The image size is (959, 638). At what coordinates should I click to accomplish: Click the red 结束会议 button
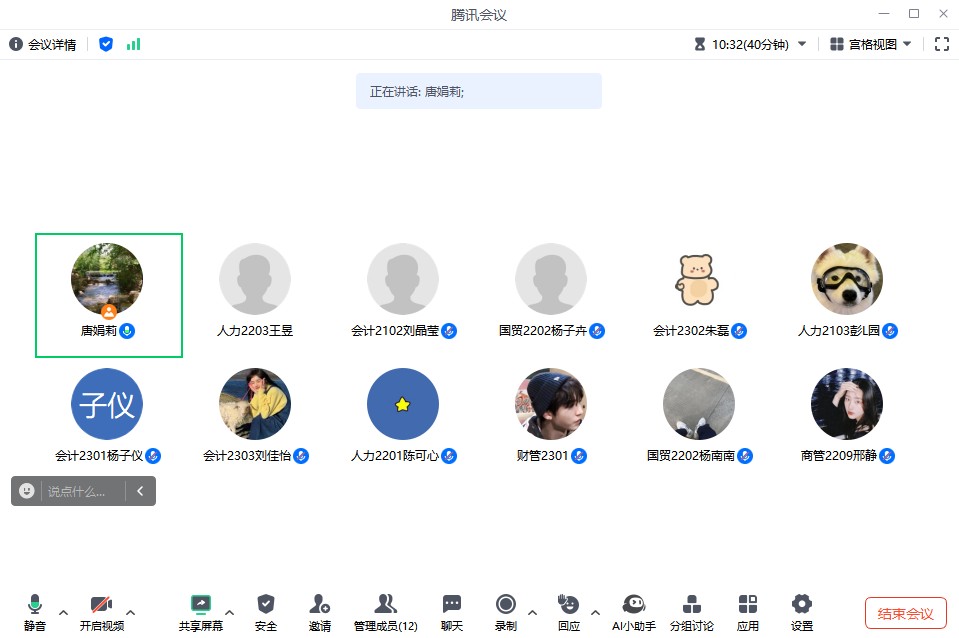pyautogui.click(x=905, y=613)
